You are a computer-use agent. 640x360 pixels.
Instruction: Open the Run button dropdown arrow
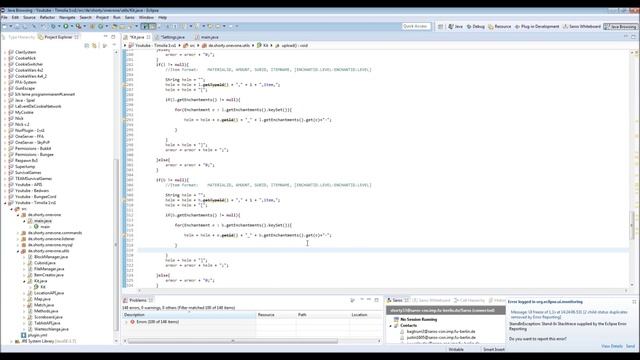point(71,27)
